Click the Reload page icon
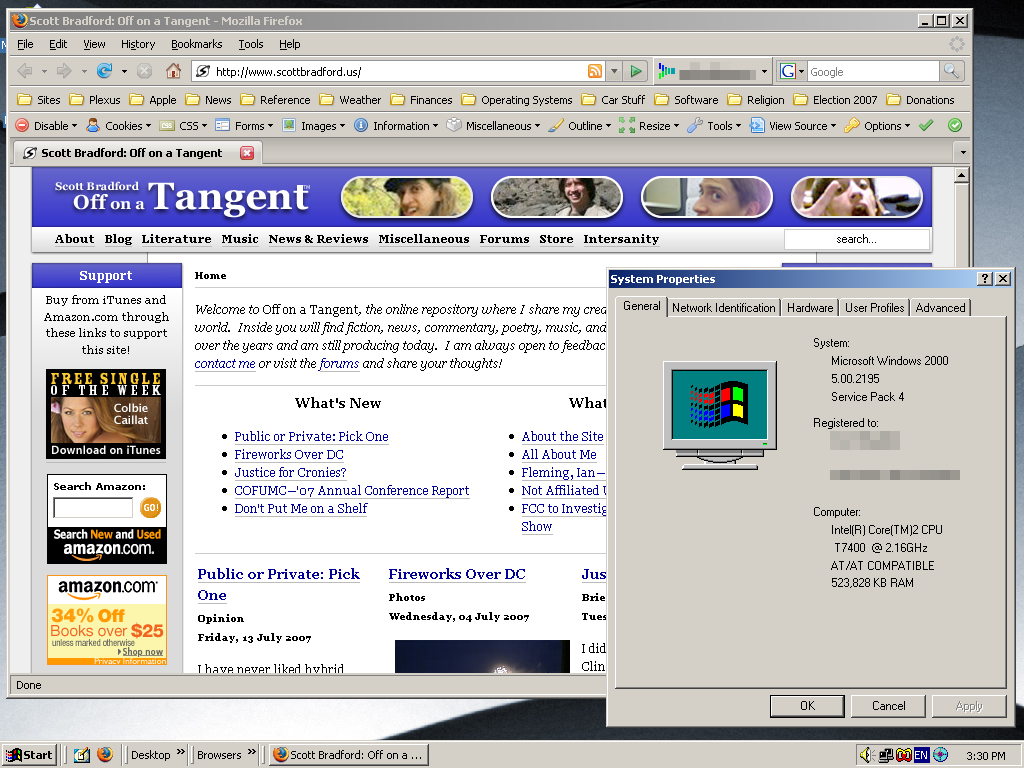1024x768 pixels. [x=104, y=71]
